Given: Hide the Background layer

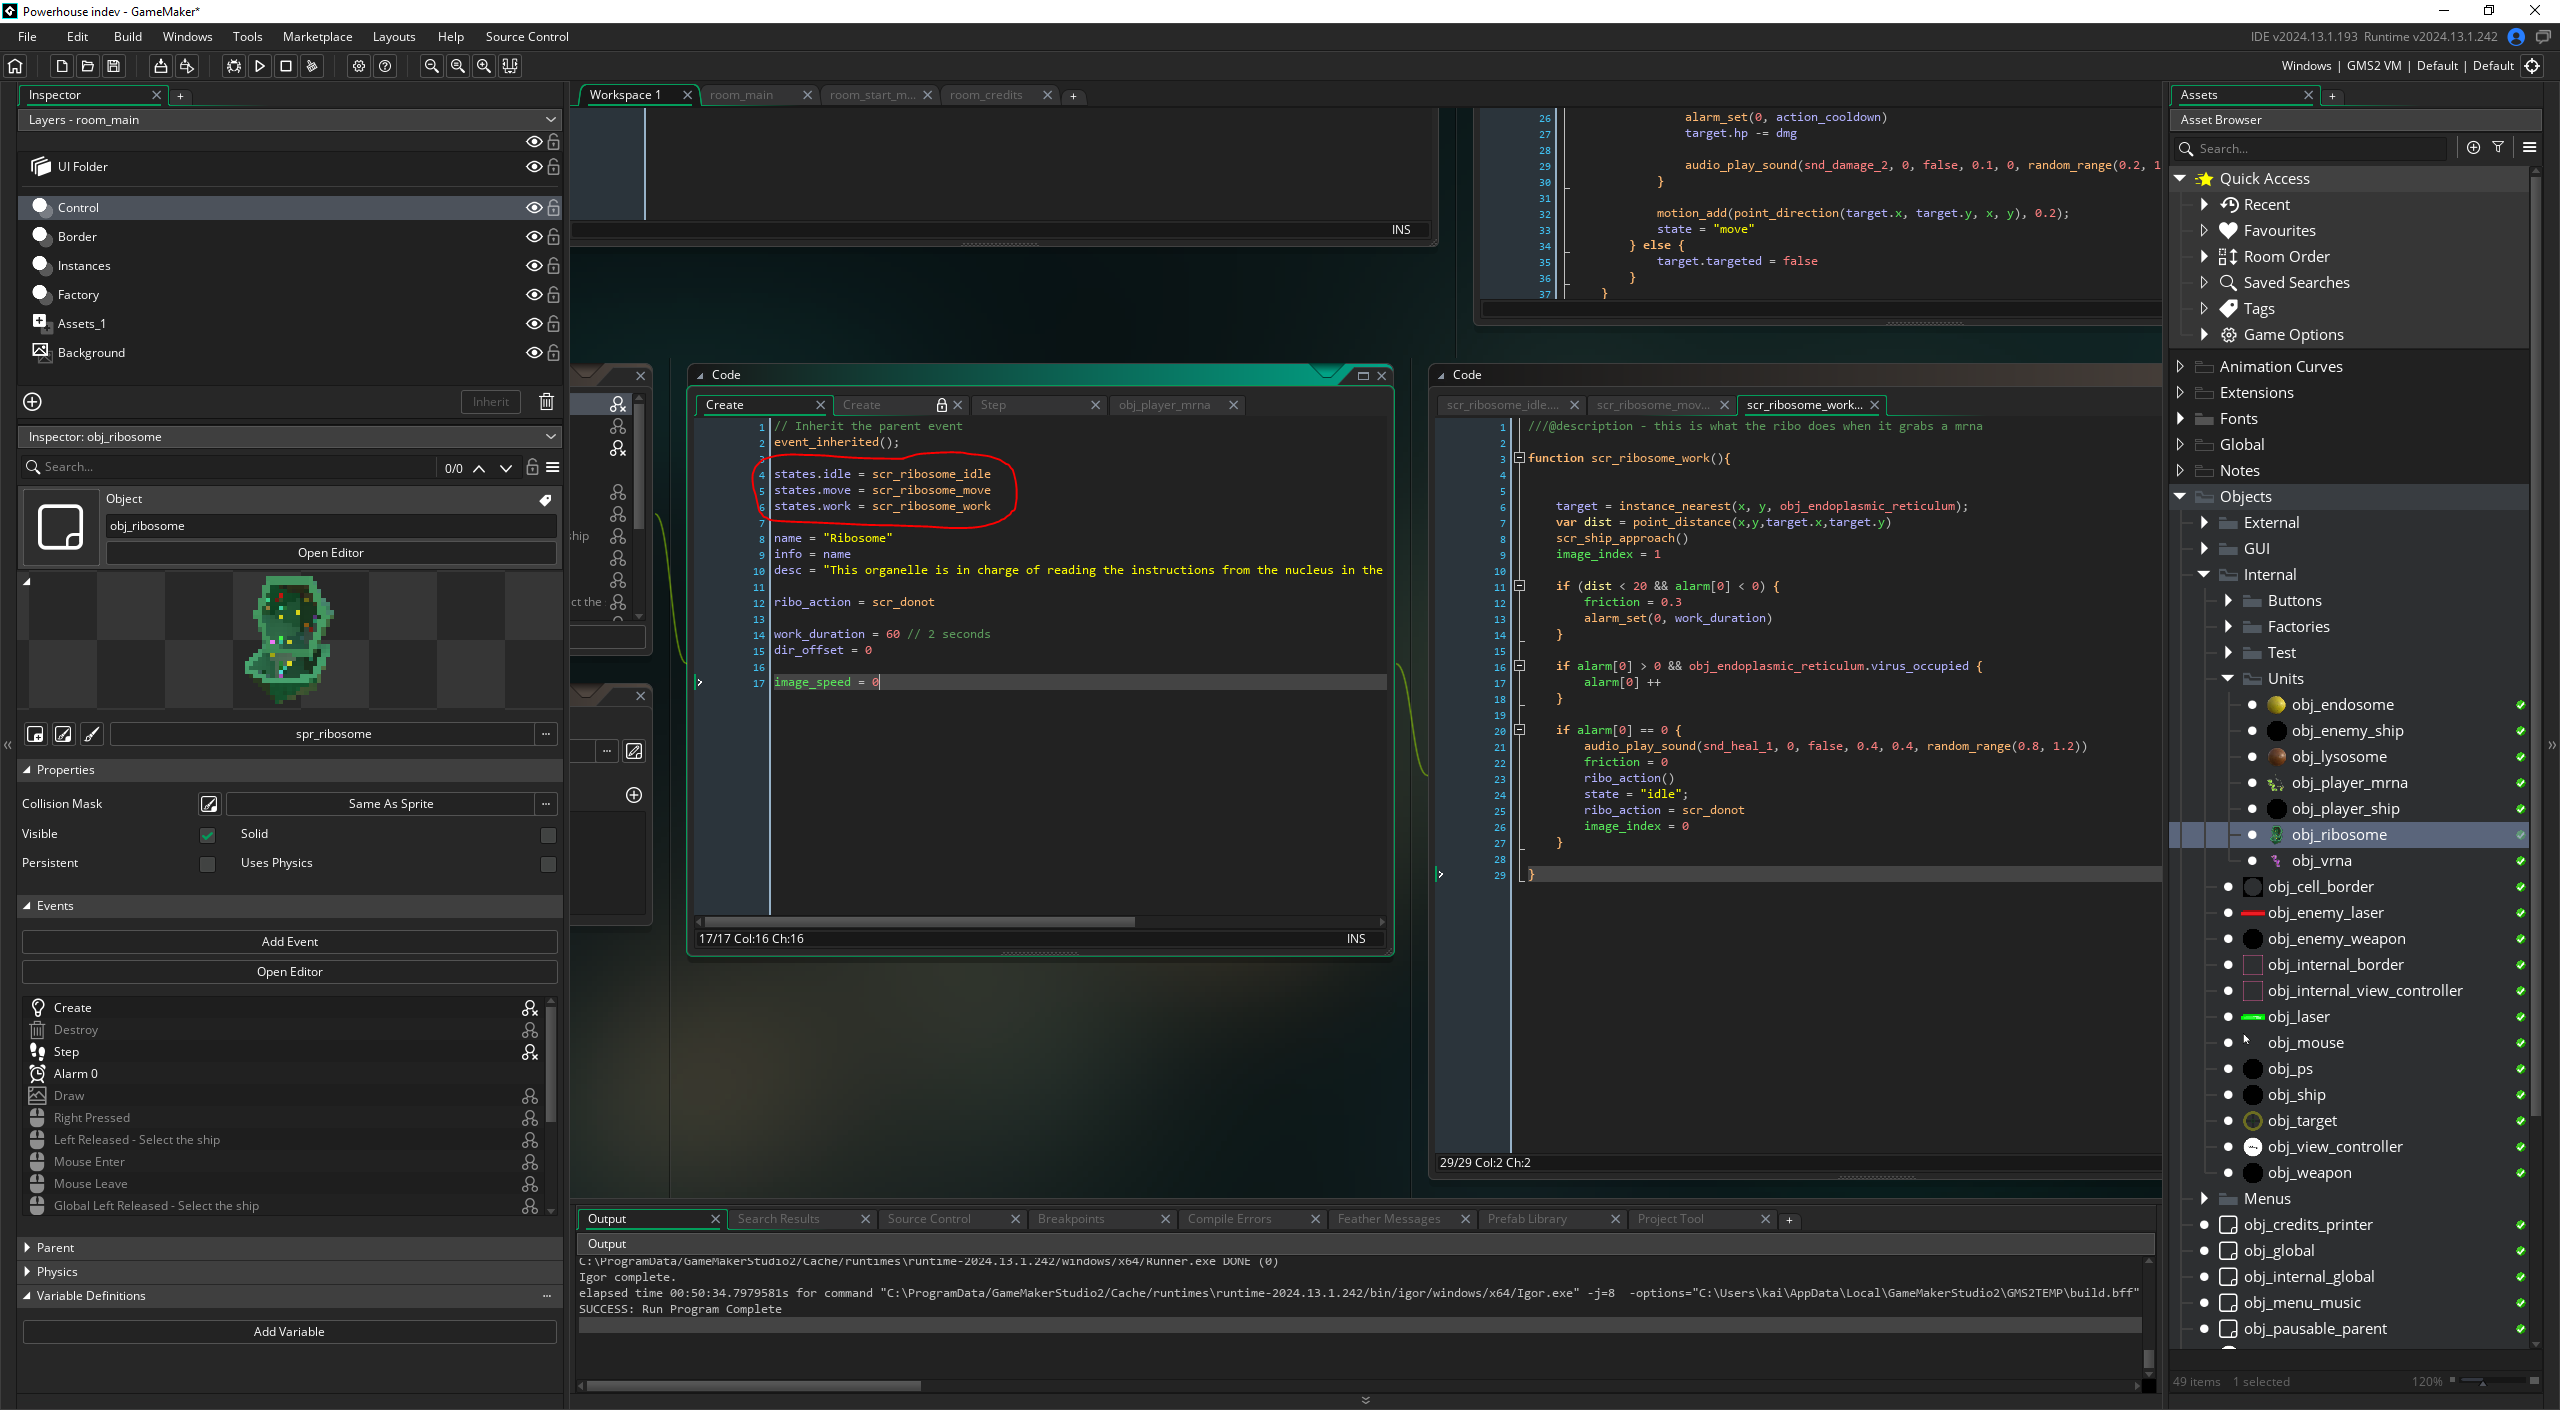Looking at the screenshot, I should point(534,353).
